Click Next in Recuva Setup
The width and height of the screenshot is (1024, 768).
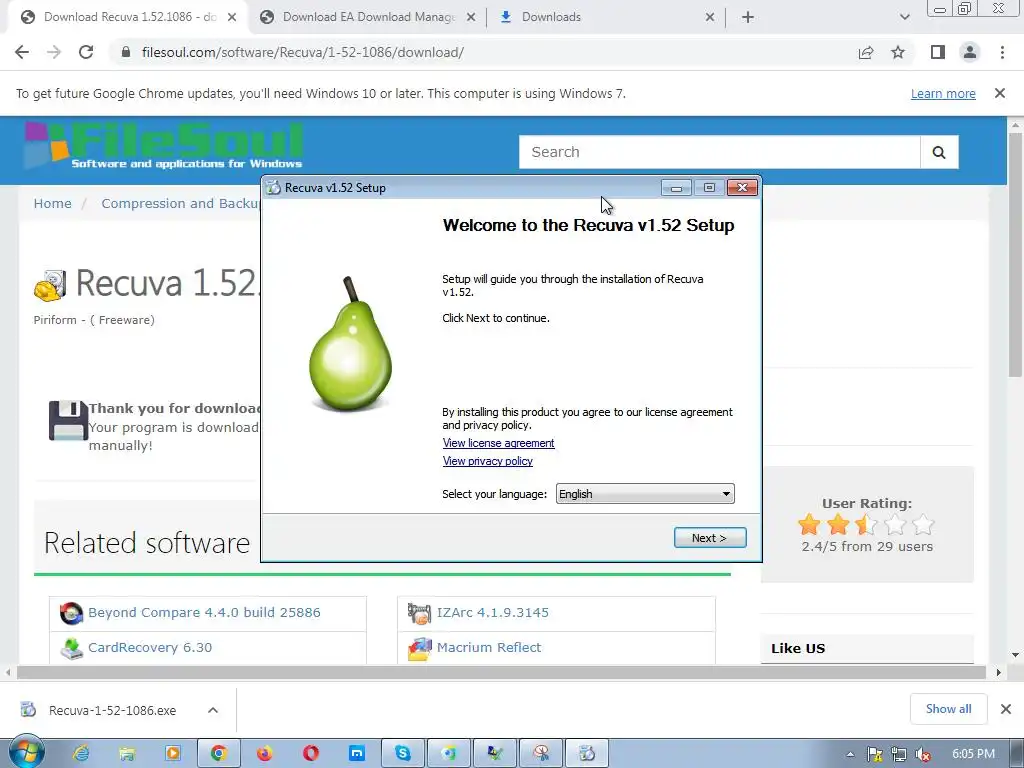coord(710,537)
